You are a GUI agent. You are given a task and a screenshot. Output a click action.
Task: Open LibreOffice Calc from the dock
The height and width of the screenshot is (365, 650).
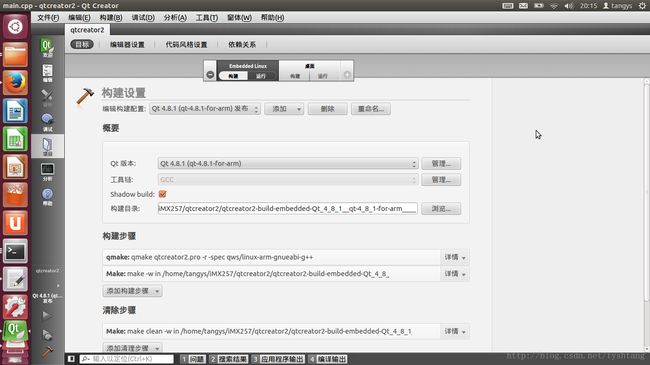click(x=15, y=139)
